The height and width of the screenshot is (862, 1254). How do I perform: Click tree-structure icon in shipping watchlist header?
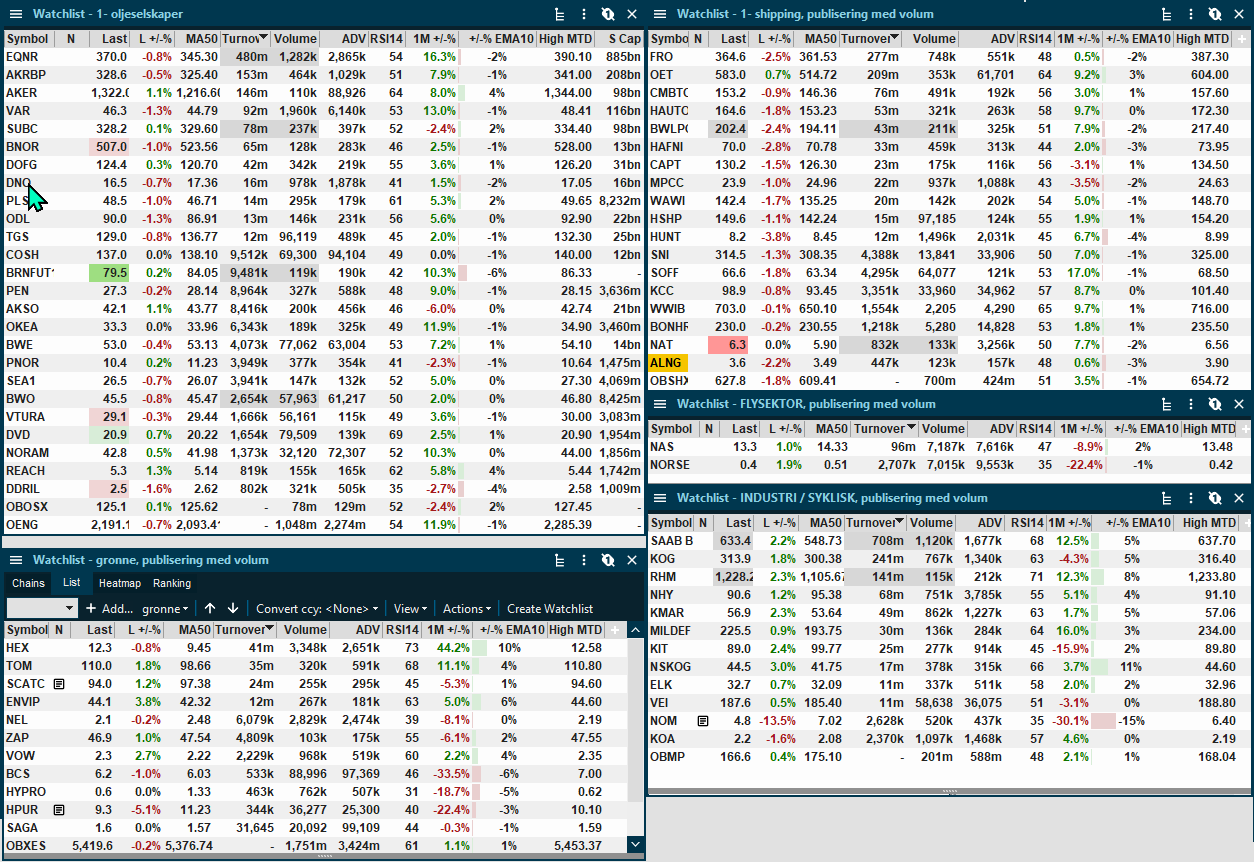coord(1166,14)
